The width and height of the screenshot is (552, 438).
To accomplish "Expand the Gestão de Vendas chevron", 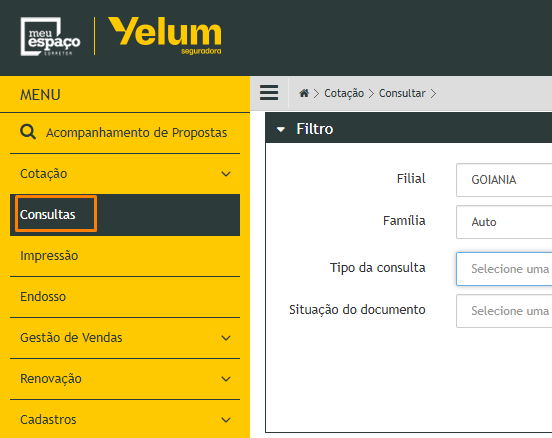I will (x=226, y=338).
